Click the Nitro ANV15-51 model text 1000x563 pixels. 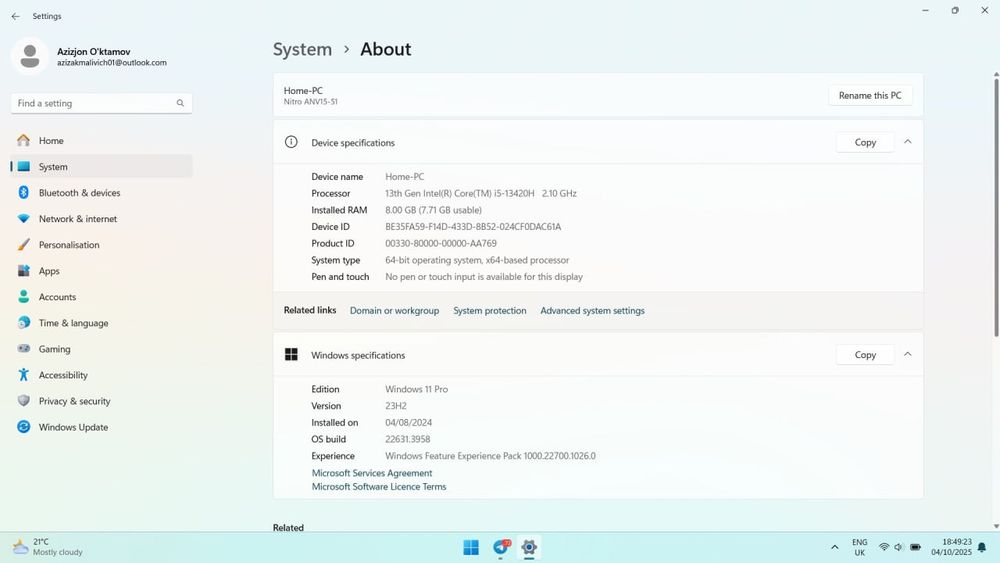(x=311, y=102)
